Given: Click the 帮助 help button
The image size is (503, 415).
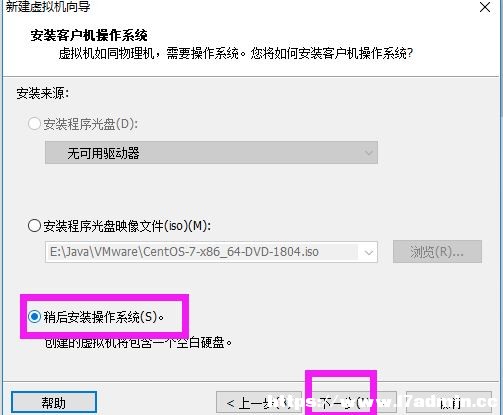Looking at the screenshot, I should (x=54, y=403).
